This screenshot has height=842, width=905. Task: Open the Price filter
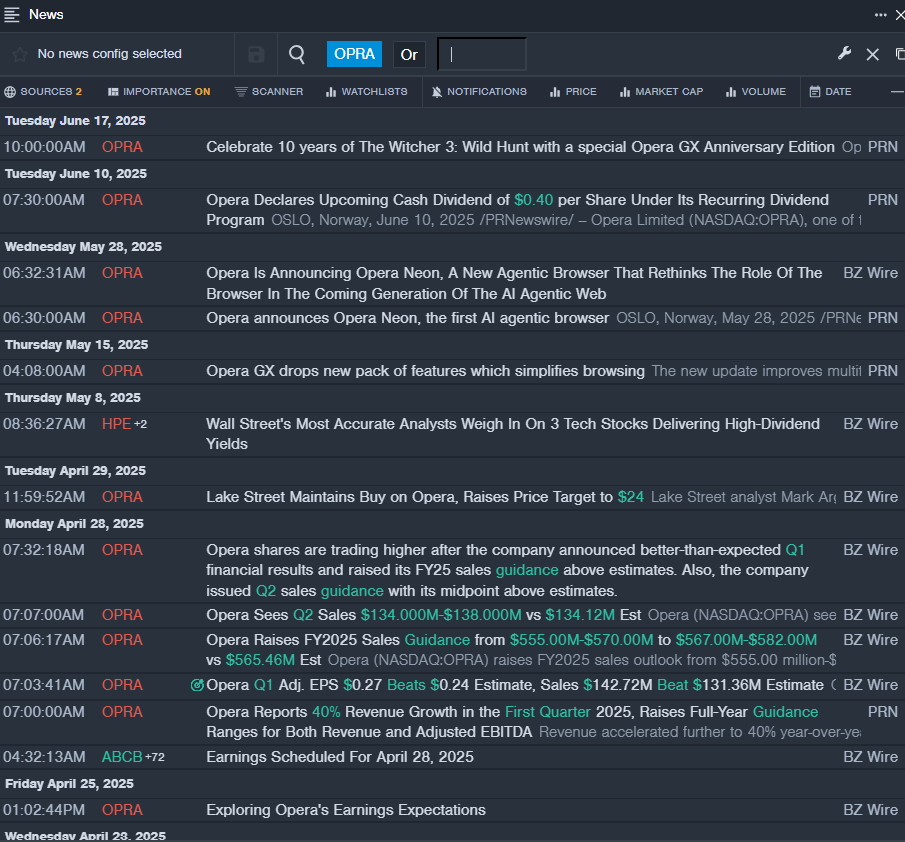573,92
